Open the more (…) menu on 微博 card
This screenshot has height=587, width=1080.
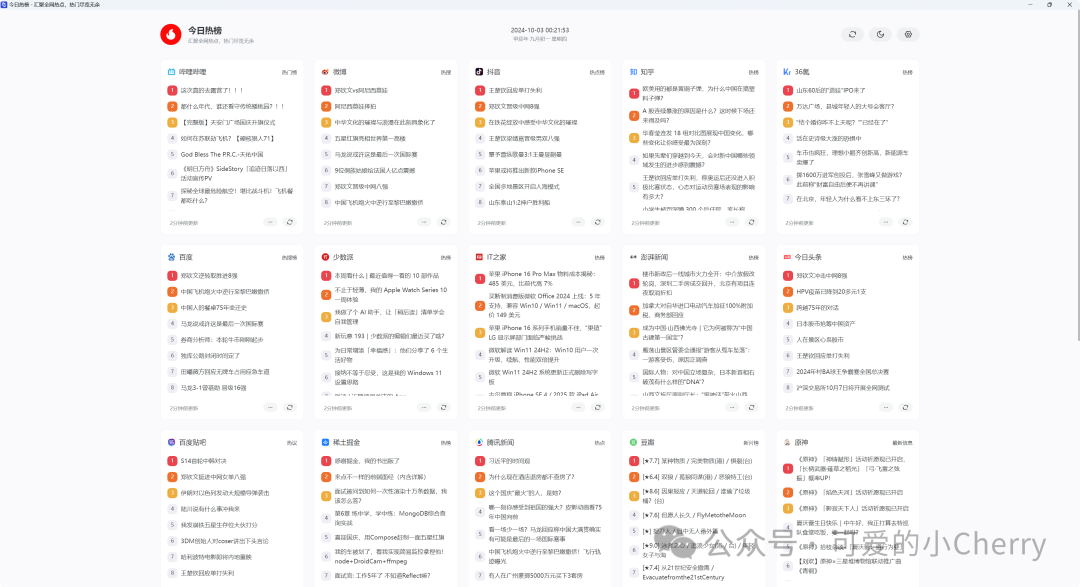(424, 223)
